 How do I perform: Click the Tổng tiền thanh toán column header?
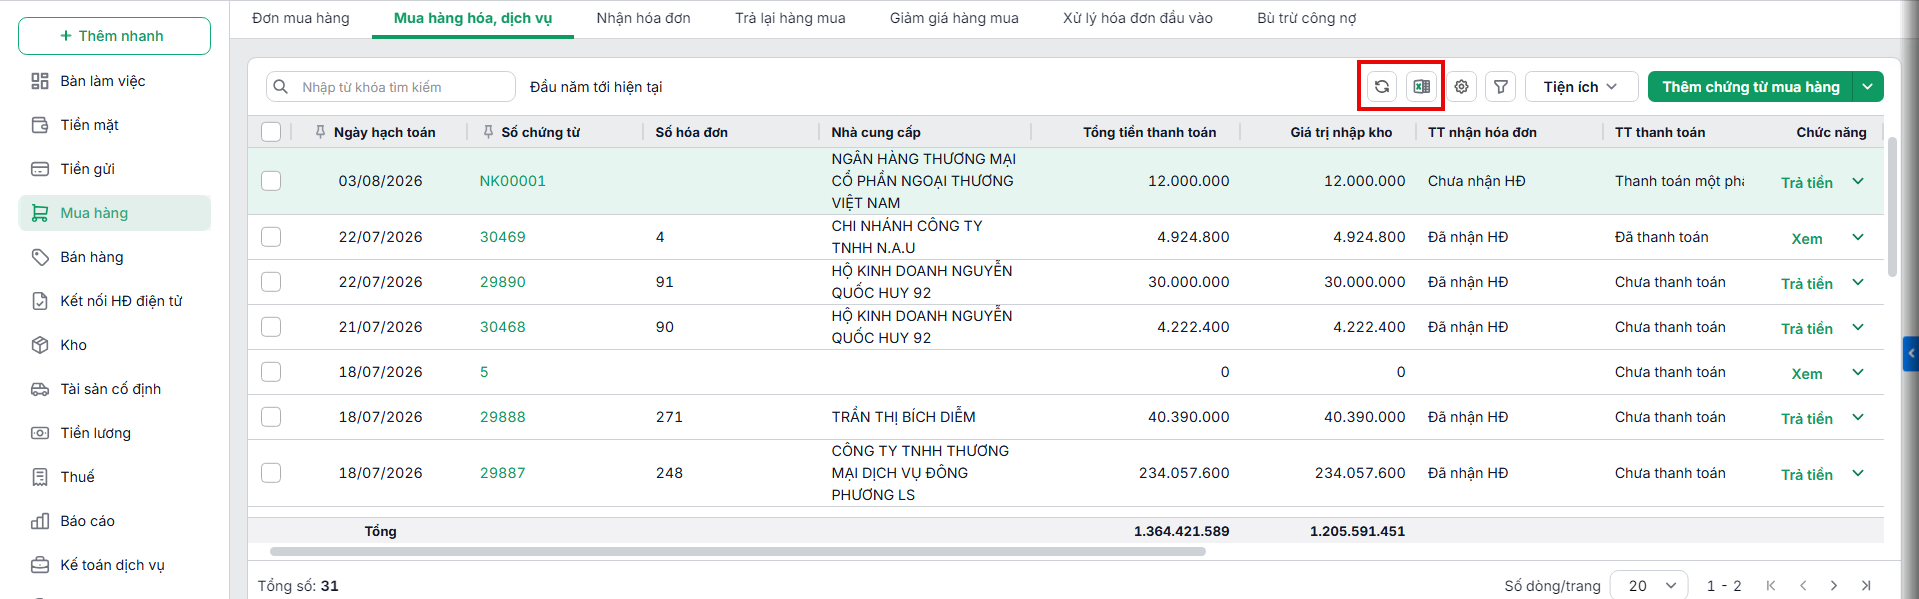pyautogui.click(x=1149, y=132)
